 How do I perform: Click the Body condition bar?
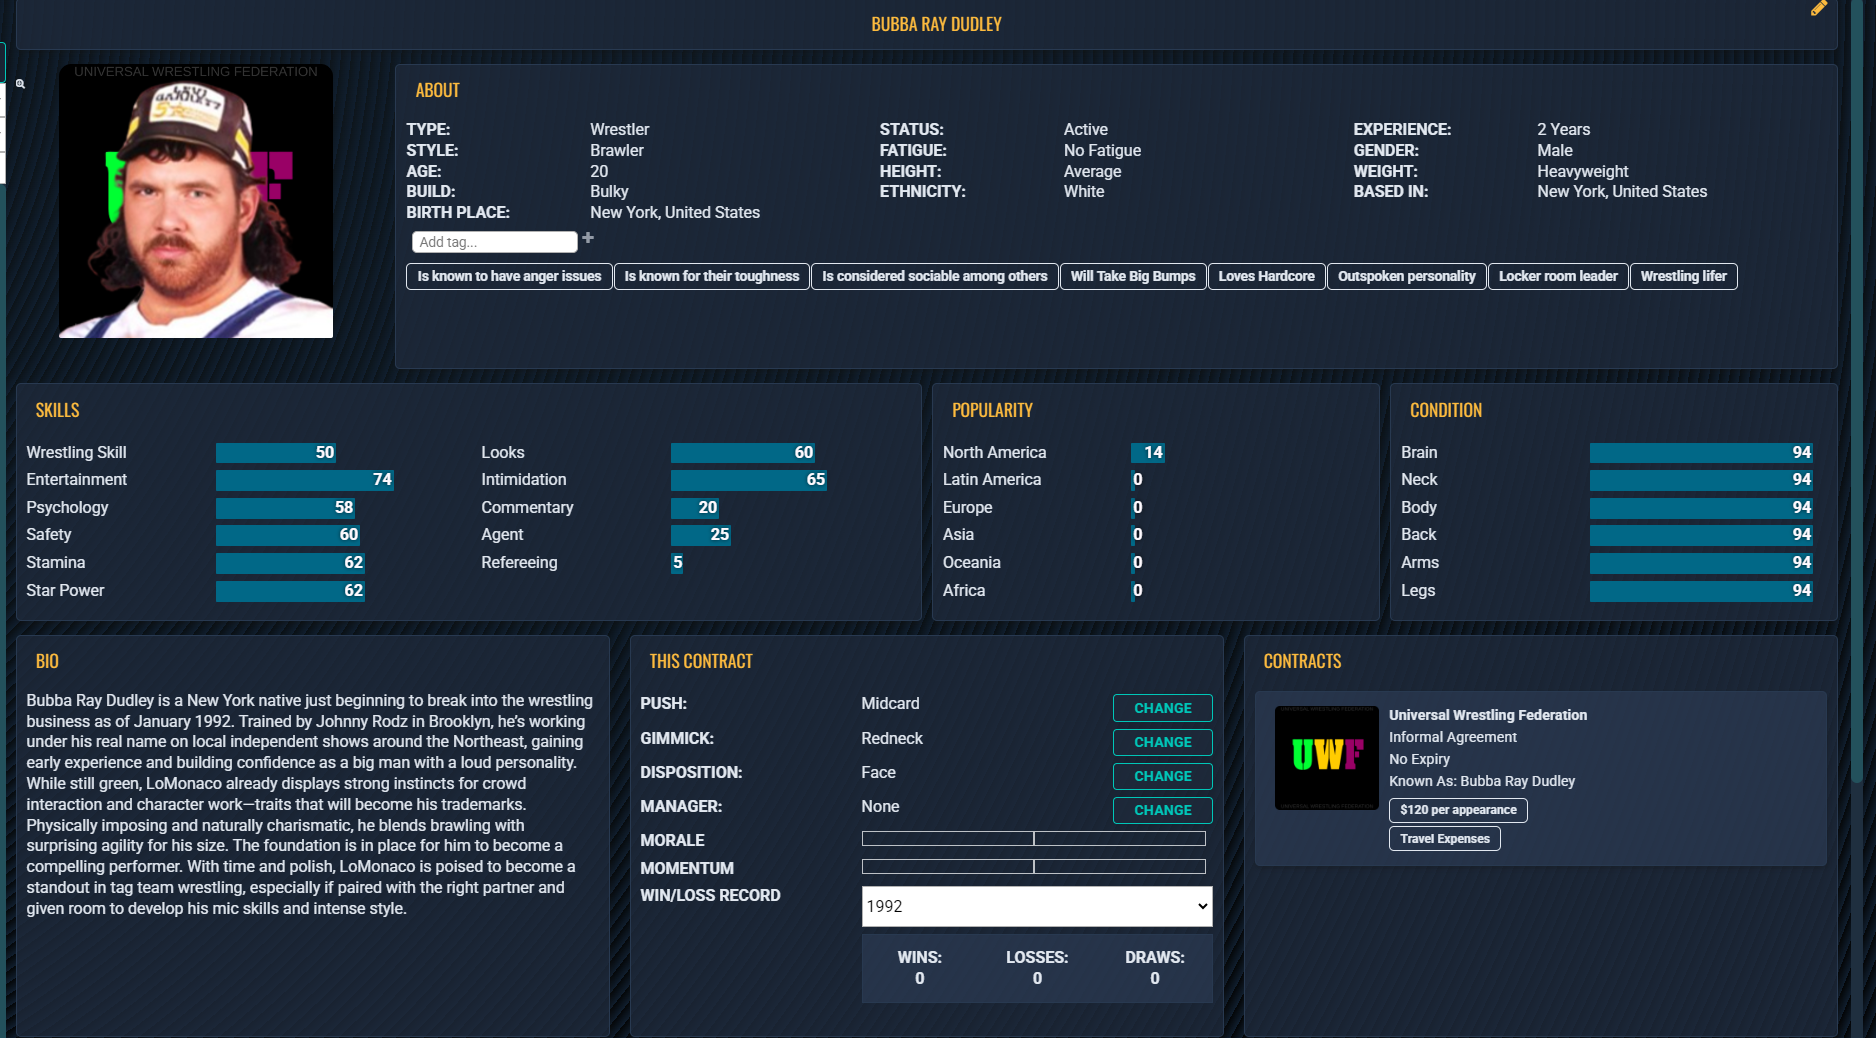tap(1701, 508)
